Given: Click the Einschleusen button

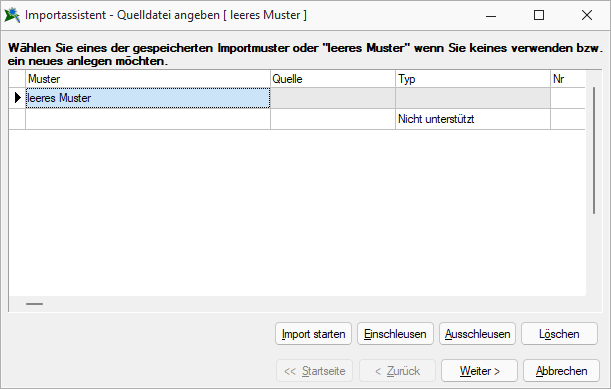Looking at the screenshot, I should point(395,334).
